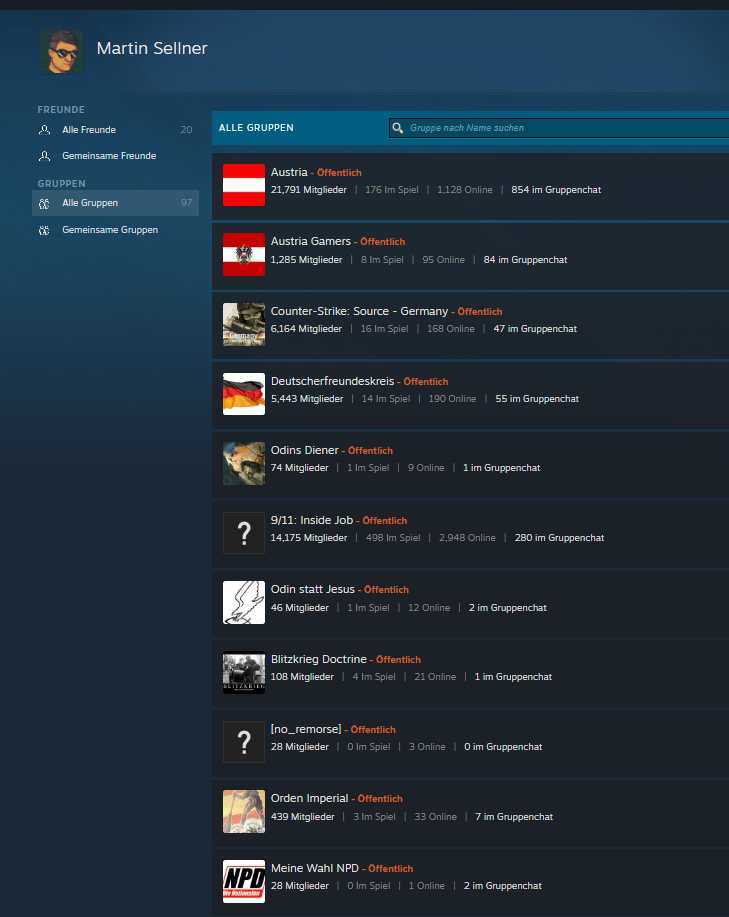Click the friends icon beside Alle Freunde
Viewport: 729px width, 917px height.
click(x=44, y=130)
